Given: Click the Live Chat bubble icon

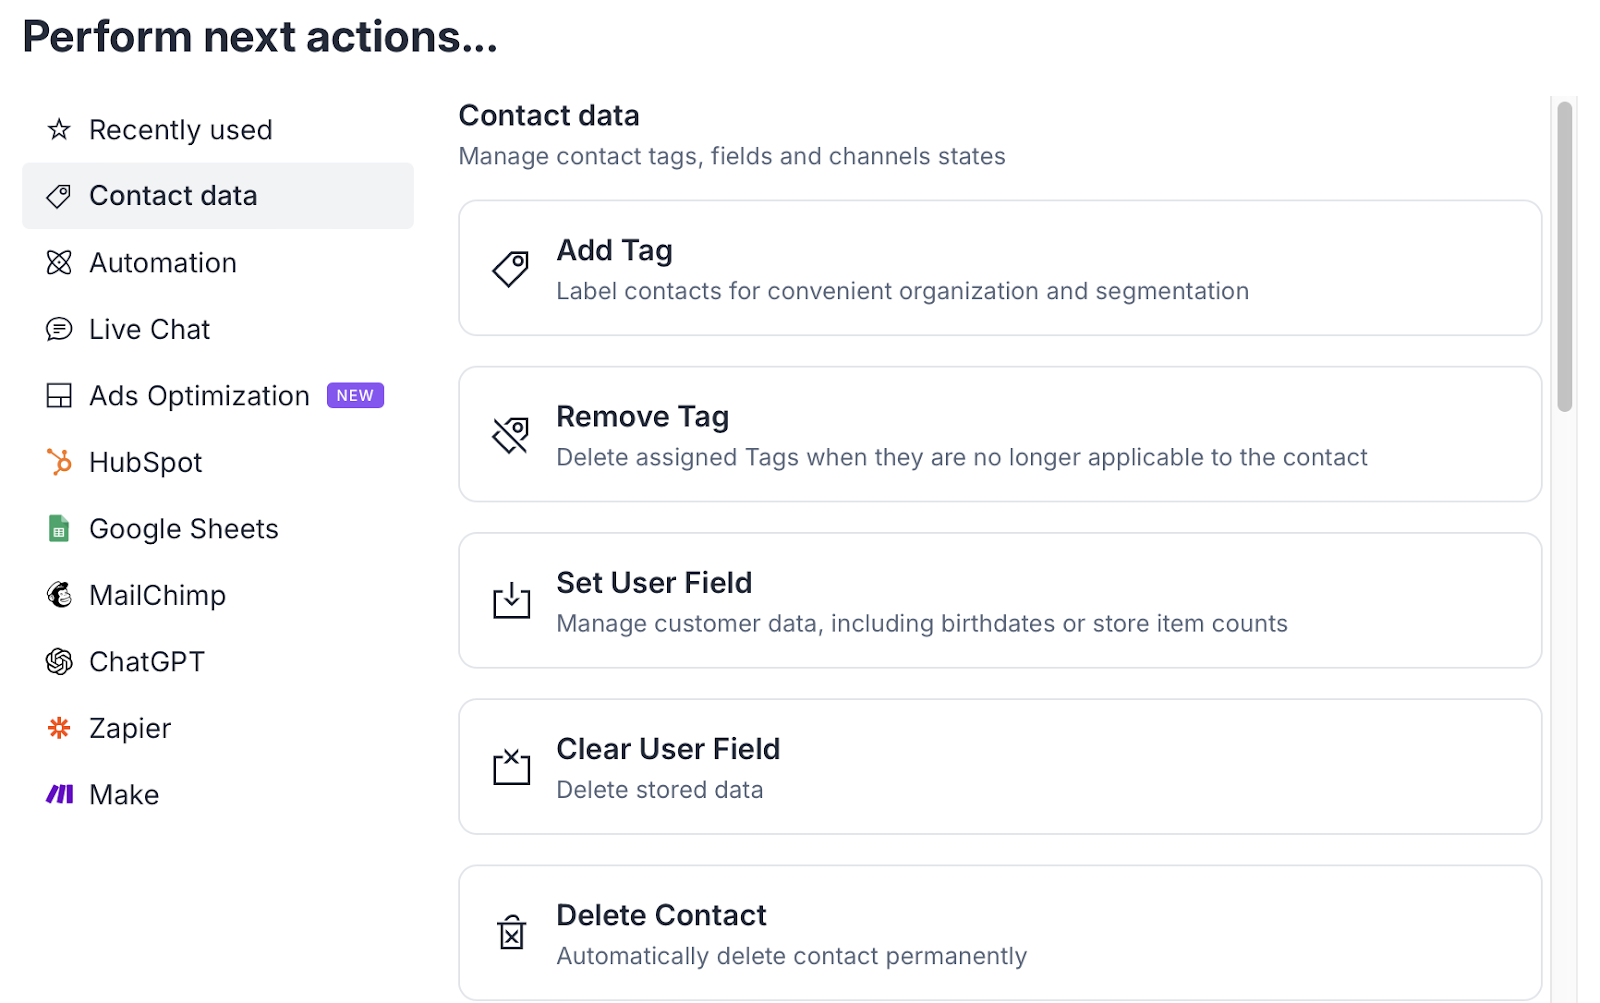Looking at the screenshot, I should pos(59,329).
